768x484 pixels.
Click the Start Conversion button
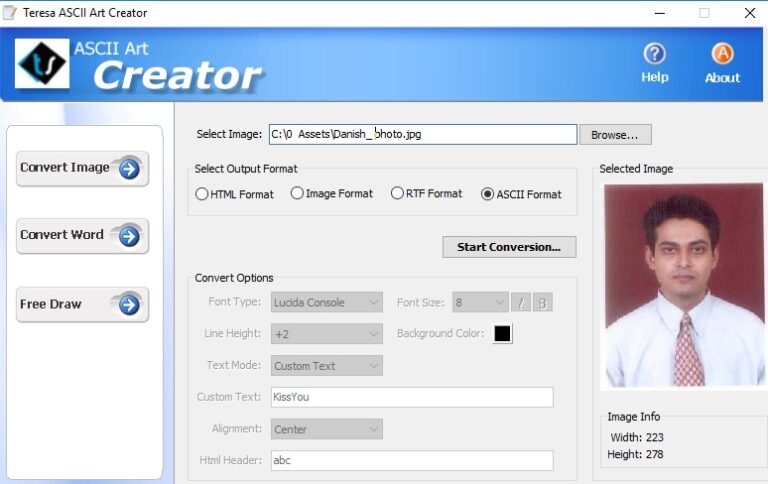pyautogui.click(x=509, y=247)
